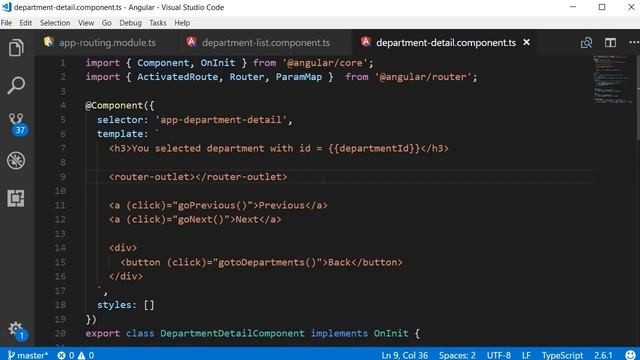640x360 pixels.
Task: Select the department-detail.component.ts tab
Action: pyautogui.click(x=444, y=42)
